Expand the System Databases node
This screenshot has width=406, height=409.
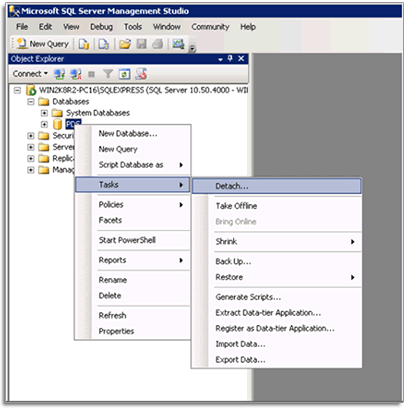tap(44, 113)
